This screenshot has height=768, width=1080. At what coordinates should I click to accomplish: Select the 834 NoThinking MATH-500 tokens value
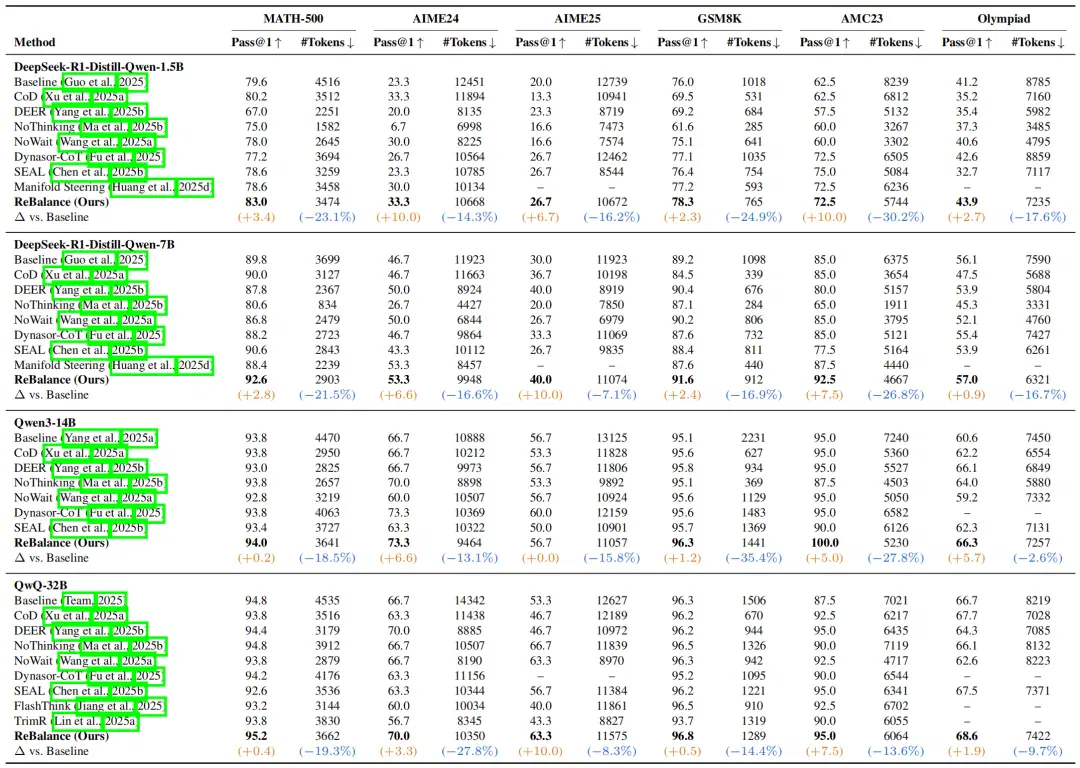pos(327,305)
